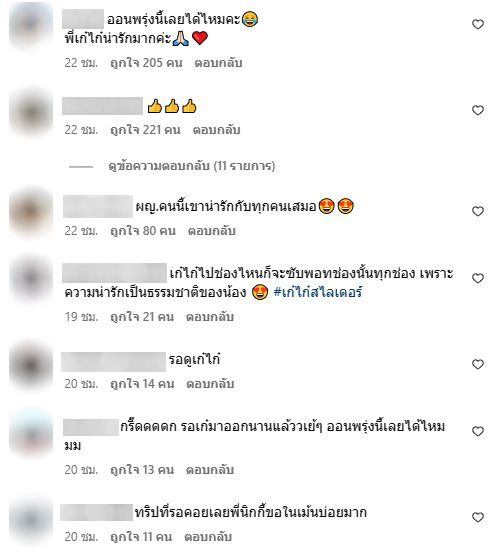Click username of the 'ทริปที่รอคอยเลย' commenter
This screenshot has width=497, height=559.
[x=96, y=512]
